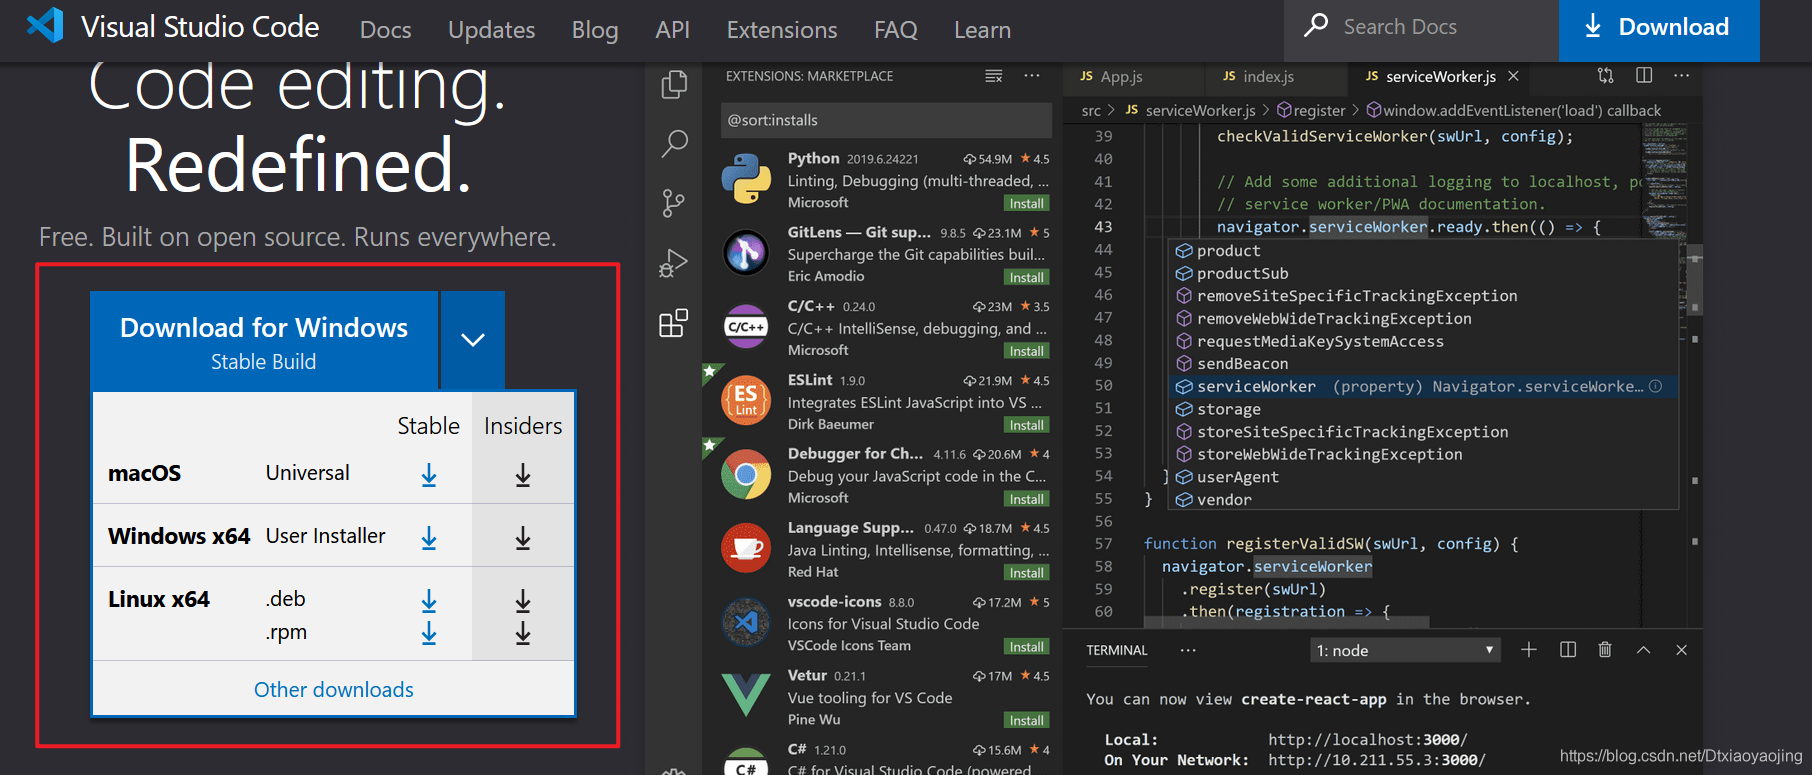Screen dimensions: 1812x775
Task: Click the Python extension icon
Action: click(x=746, y=179)
